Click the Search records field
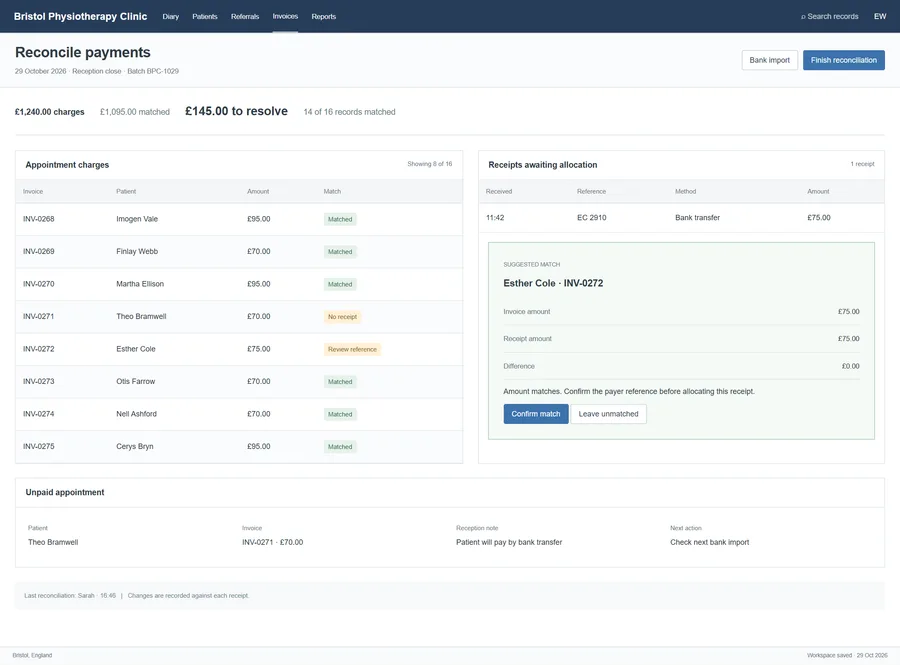Image resolution: width=900 pixels, height=665 pixels. pyautogui.click(x=829, y=17)
